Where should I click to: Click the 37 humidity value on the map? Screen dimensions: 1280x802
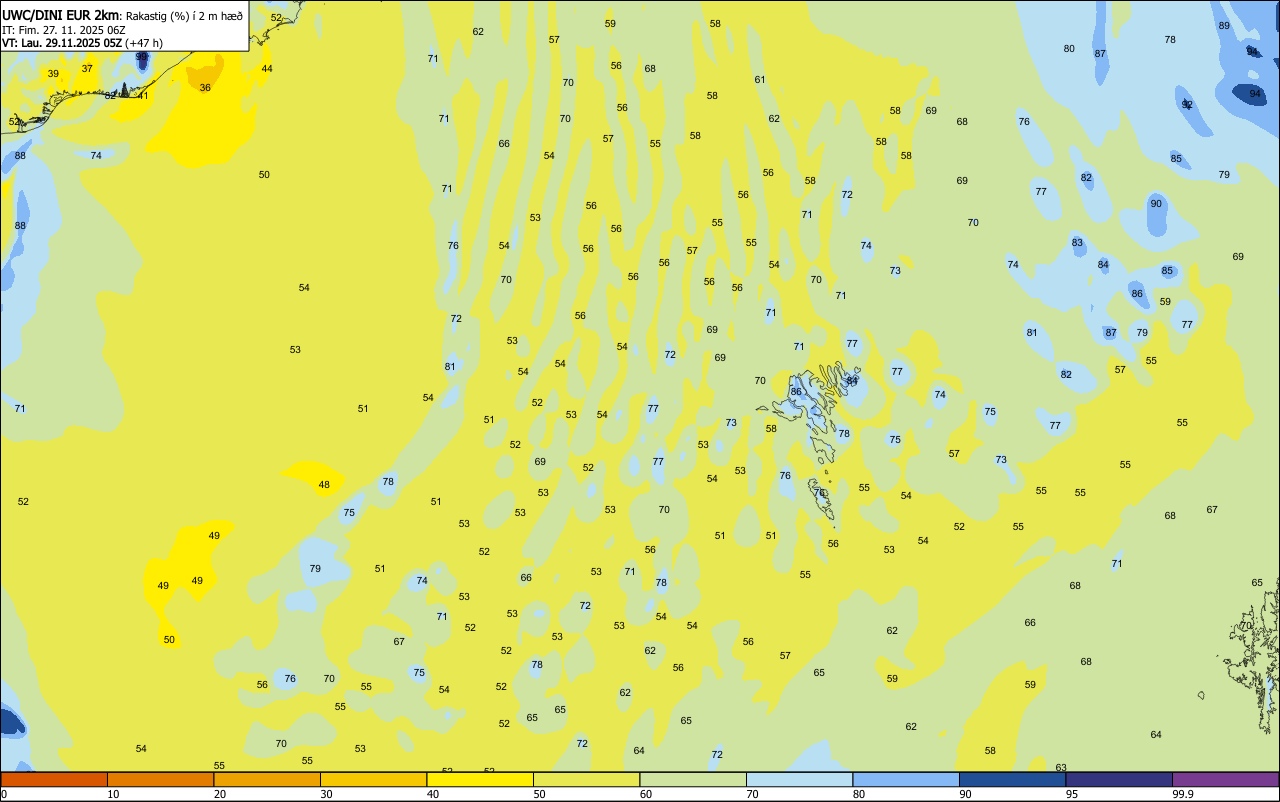(87, 69)
